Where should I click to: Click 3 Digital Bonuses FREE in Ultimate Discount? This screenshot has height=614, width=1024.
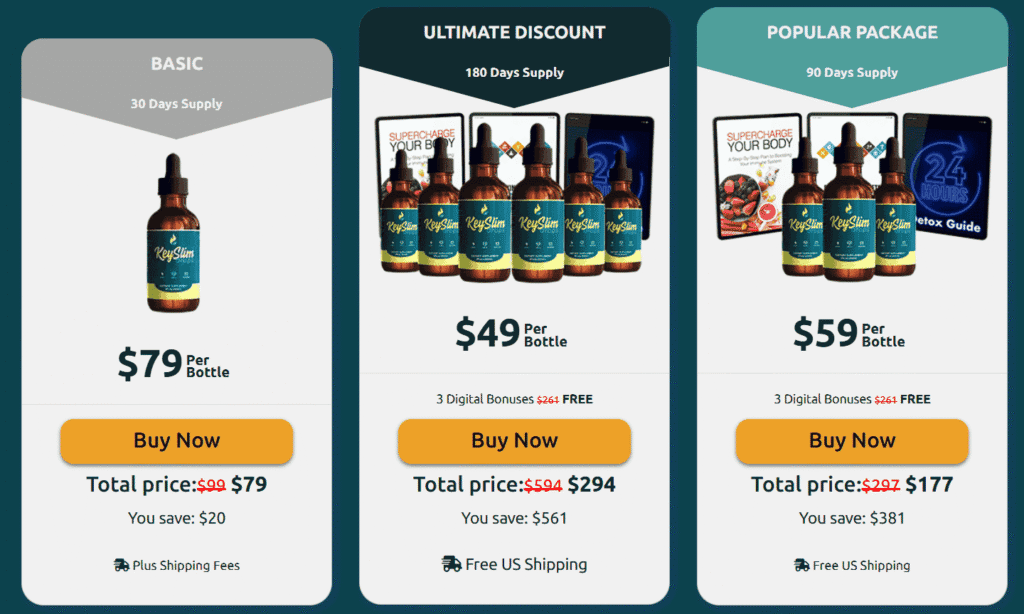coord(514,399)
